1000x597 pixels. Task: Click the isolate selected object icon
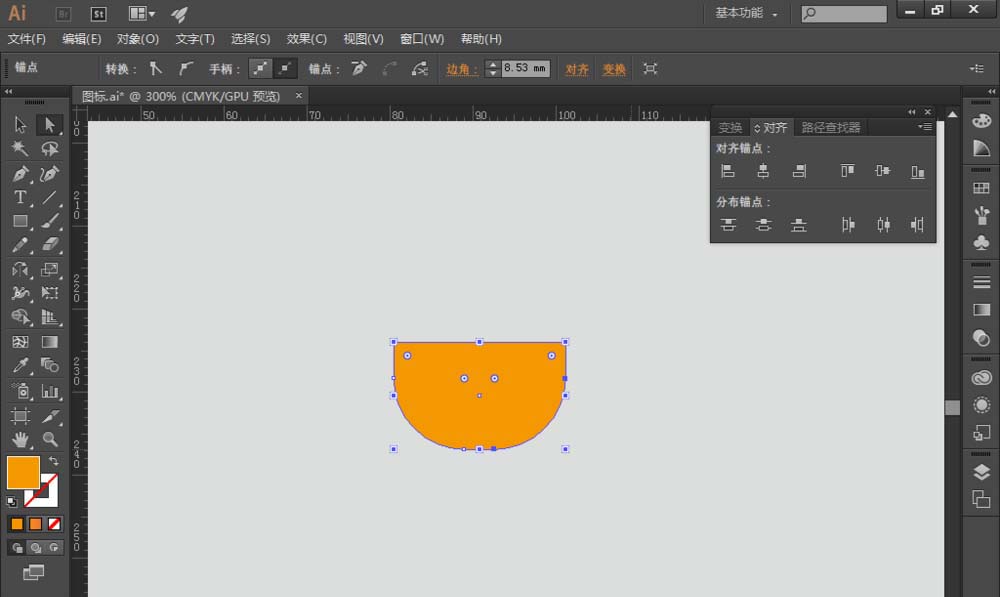click(x=650, y=68)
